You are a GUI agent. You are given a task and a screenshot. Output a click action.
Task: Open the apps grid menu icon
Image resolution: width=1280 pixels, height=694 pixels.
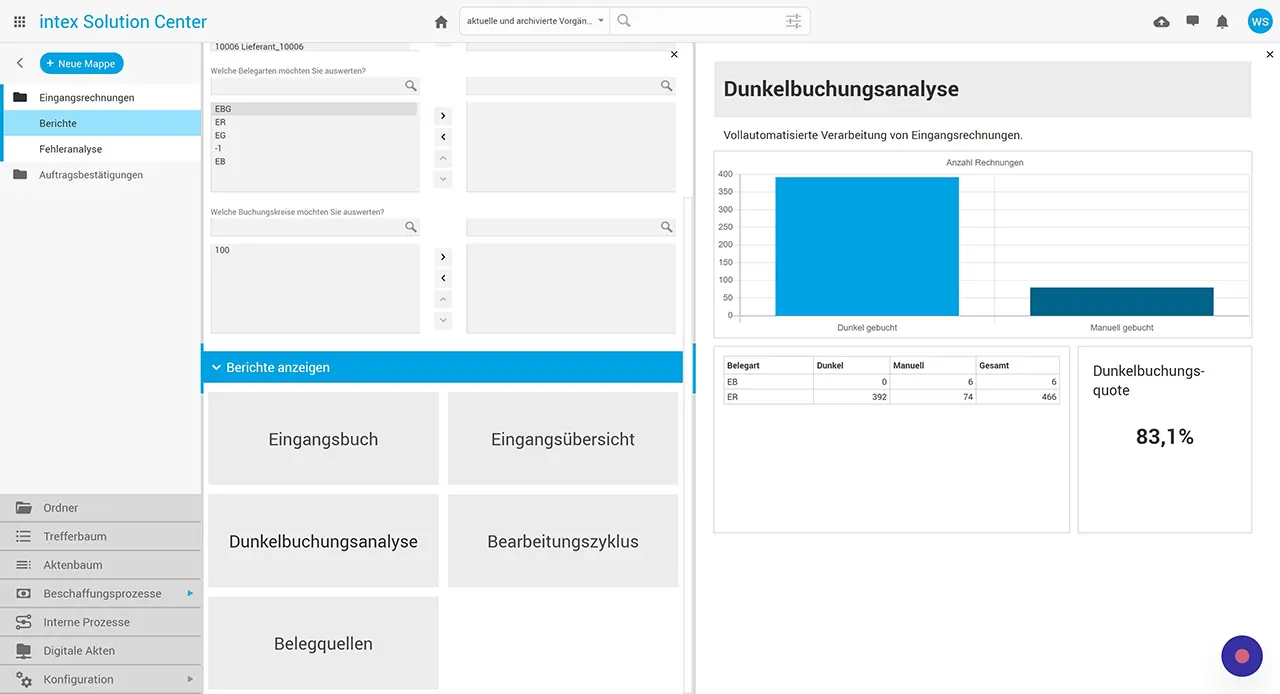click(20, 21)
